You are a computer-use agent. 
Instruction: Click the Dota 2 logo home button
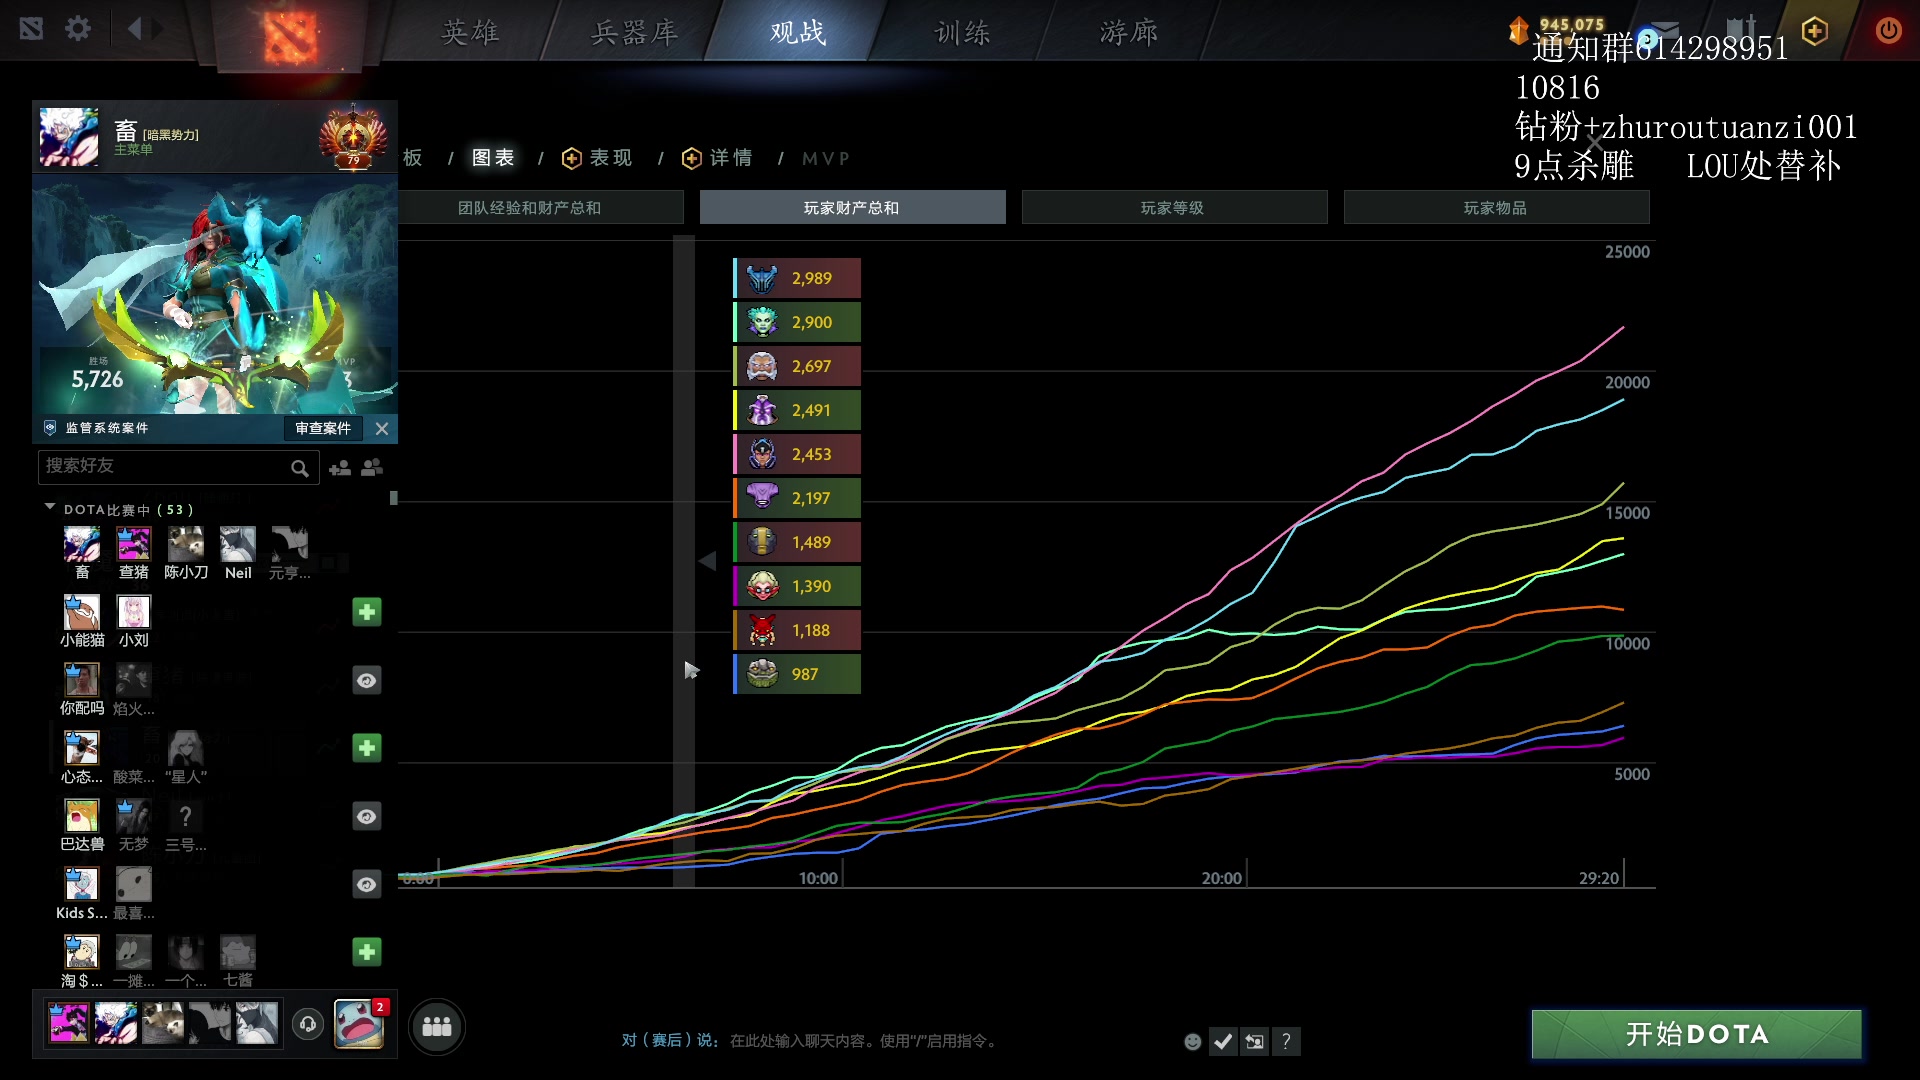click(x=290, y=35)
